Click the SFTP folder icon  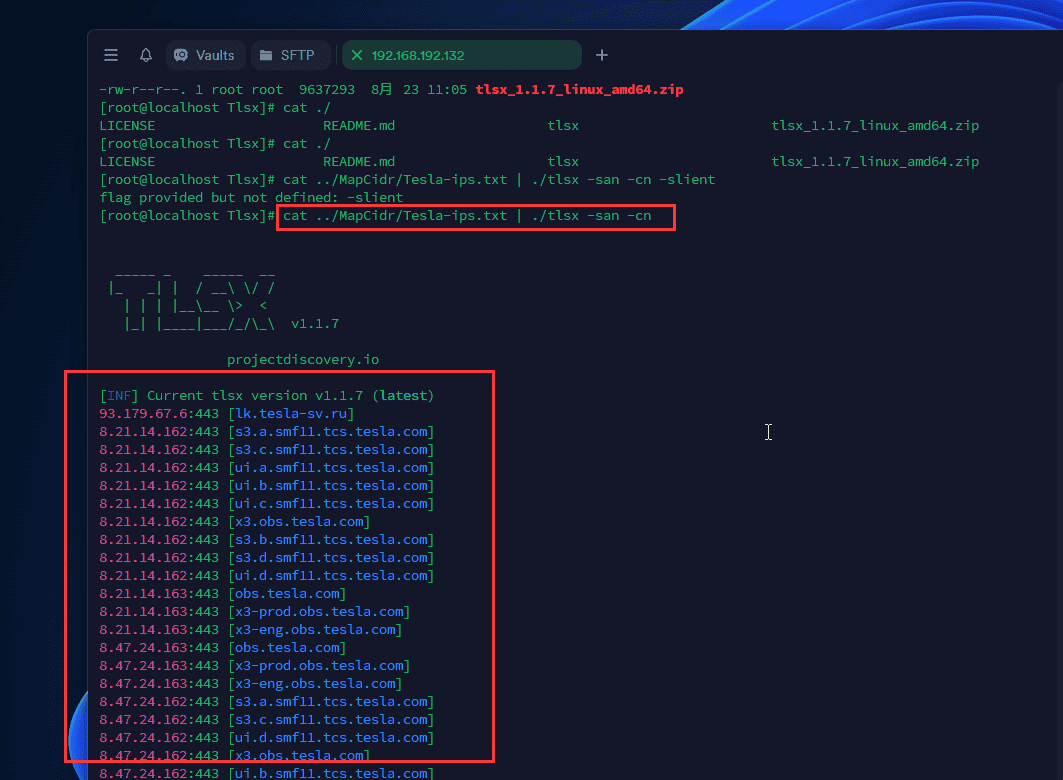coord(266,55)
